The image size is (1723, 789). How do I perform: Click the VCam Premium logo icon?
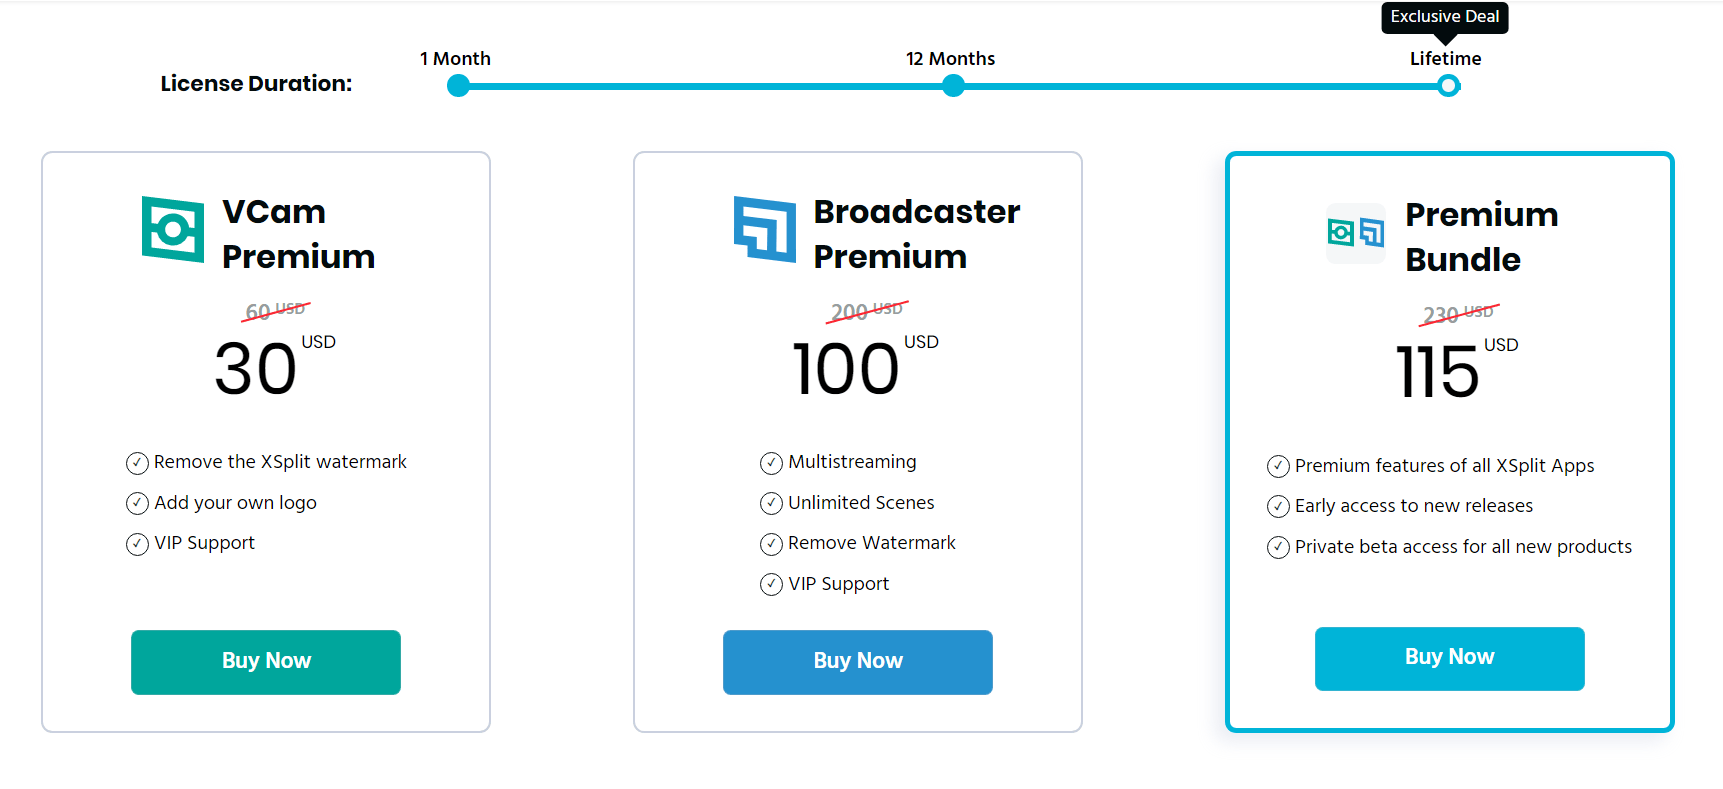[173, 230]
